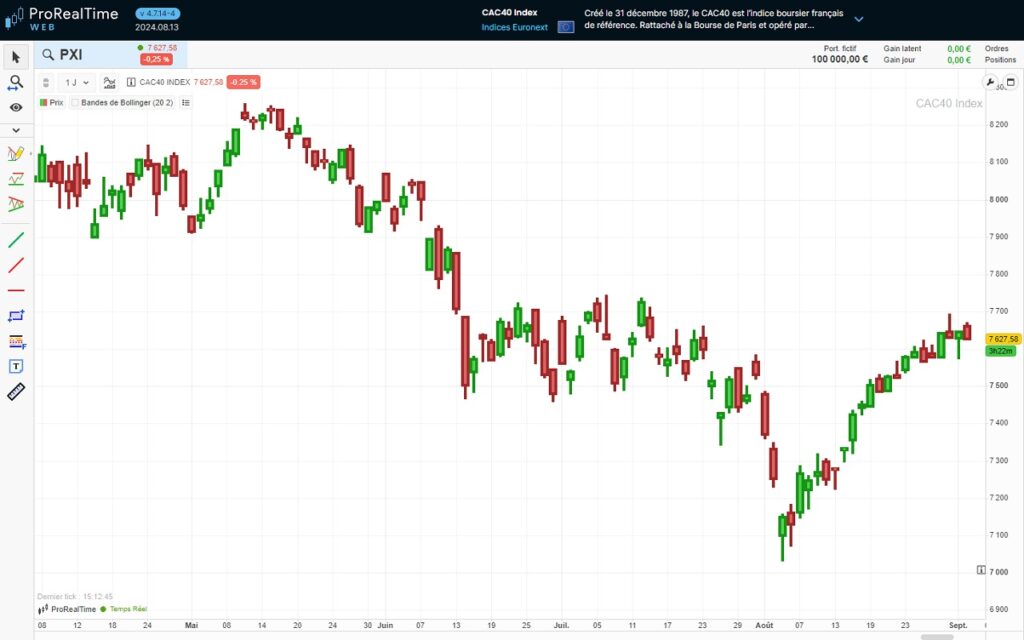
Task: Toggle the Prix price display
Action: coord(54,103)
